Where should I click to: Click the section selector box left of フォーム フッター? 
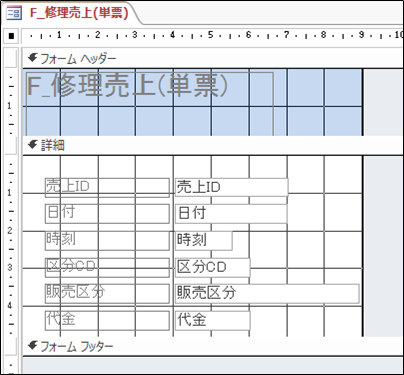click(11, 347)
